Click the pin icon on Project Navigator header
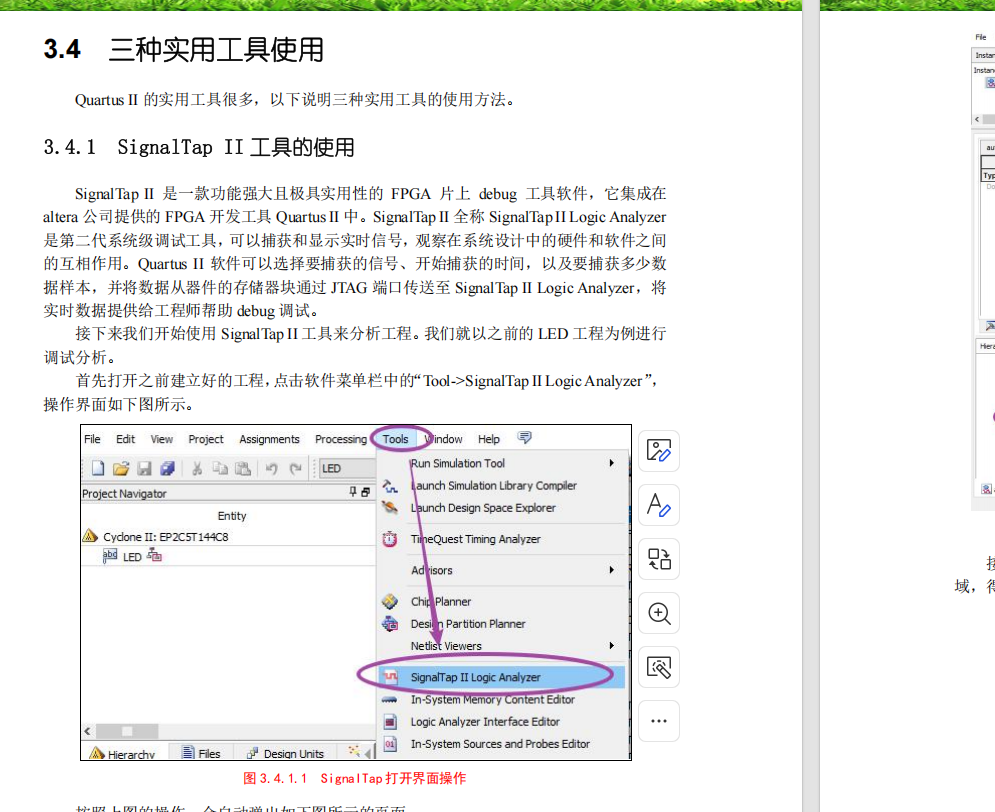The height and width of the screenshot is (812, 995). coord(353,492)
